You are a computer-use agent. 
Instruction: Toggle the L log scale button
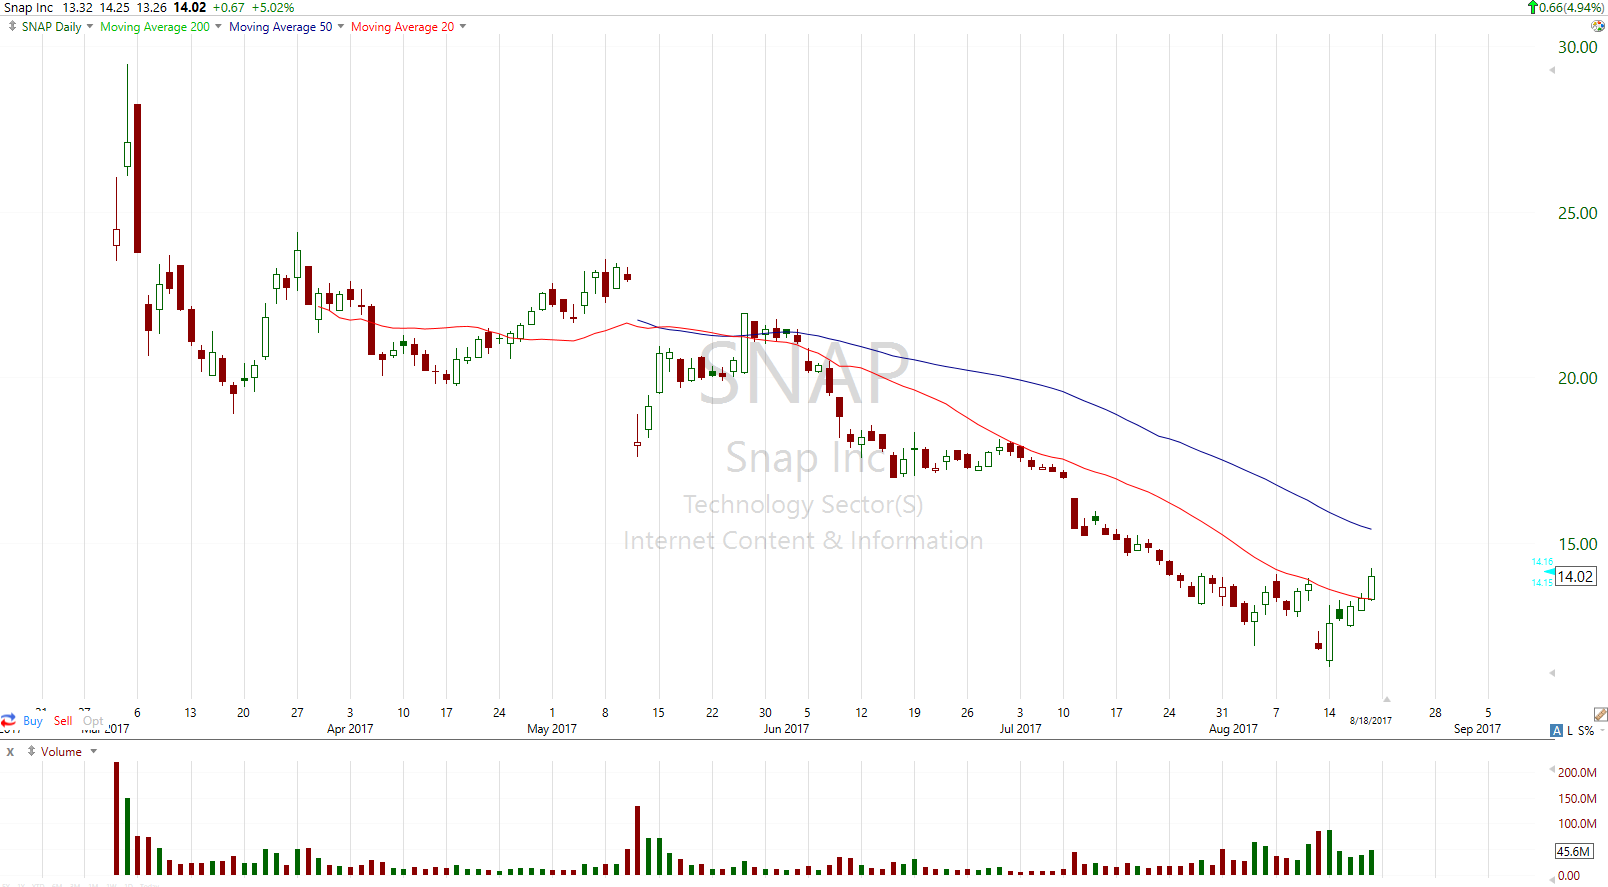tap(1570, 731)
